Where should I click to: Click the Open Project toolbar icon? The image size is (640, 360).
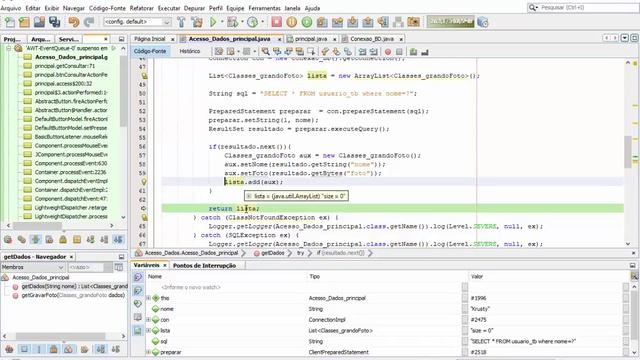click(40, 22)
